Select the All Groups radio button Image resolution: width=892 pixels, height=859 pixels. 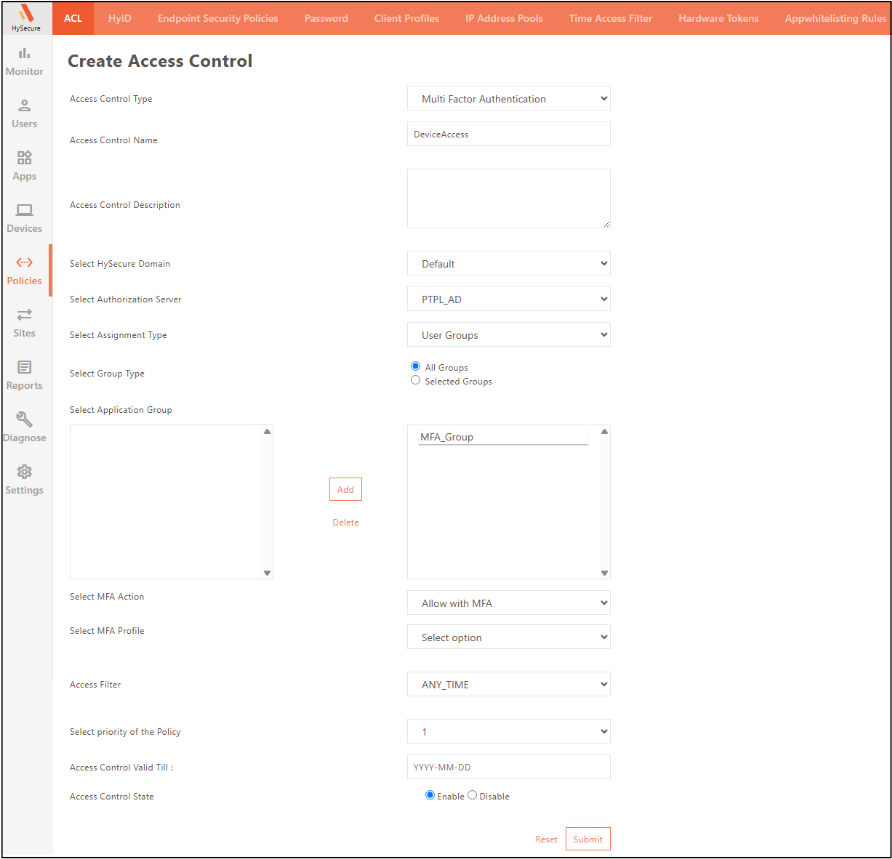point(416,367)
